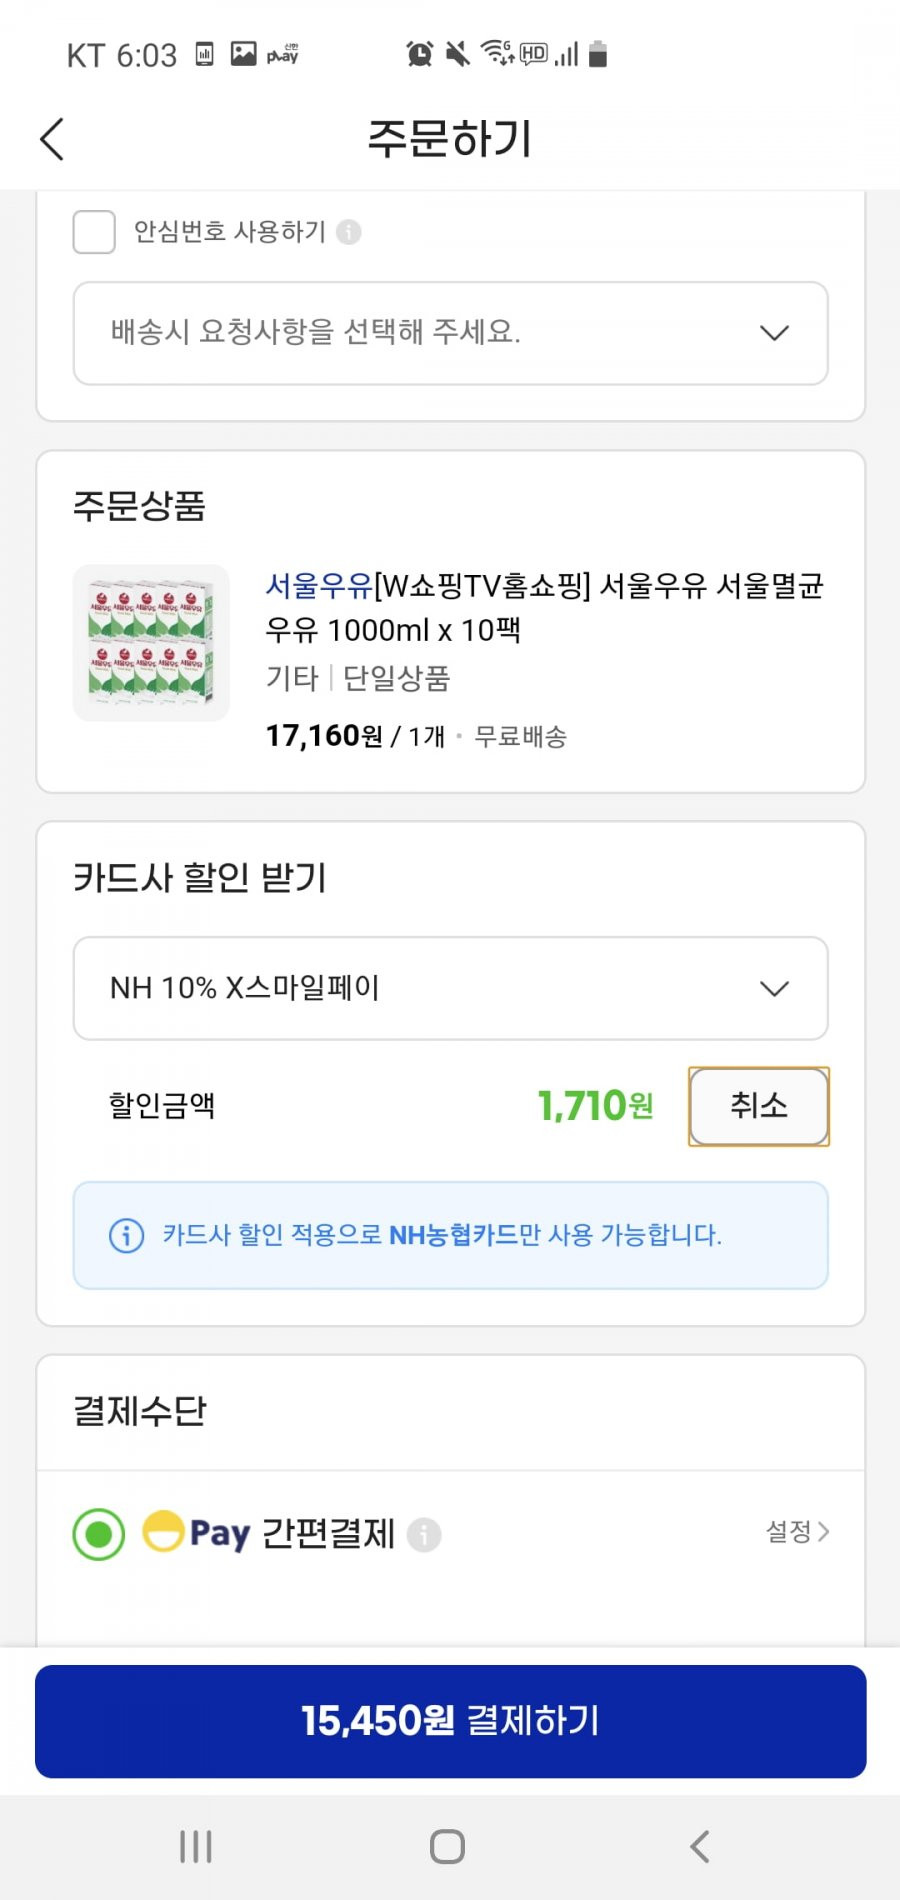Image resolution: width=900 pixels, height=1900 pixels.
Task: Tap Android home navigation button
Action: (x=447, y=1846)
